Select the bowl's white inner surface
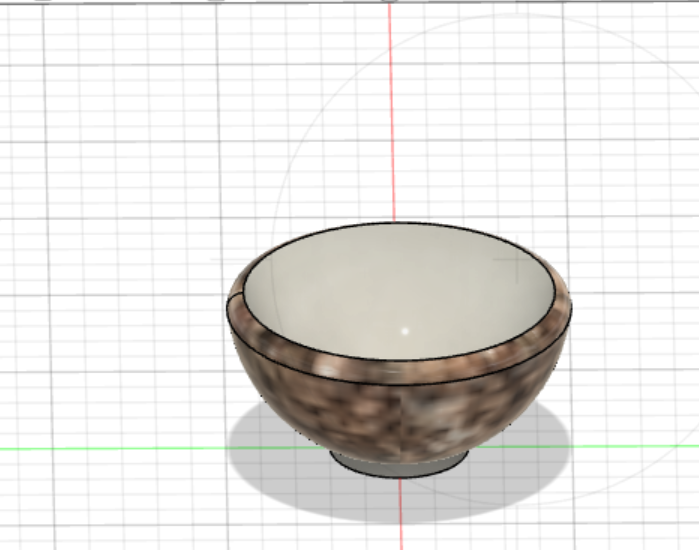Screen dimensions: 699x550 coord(399,292)
